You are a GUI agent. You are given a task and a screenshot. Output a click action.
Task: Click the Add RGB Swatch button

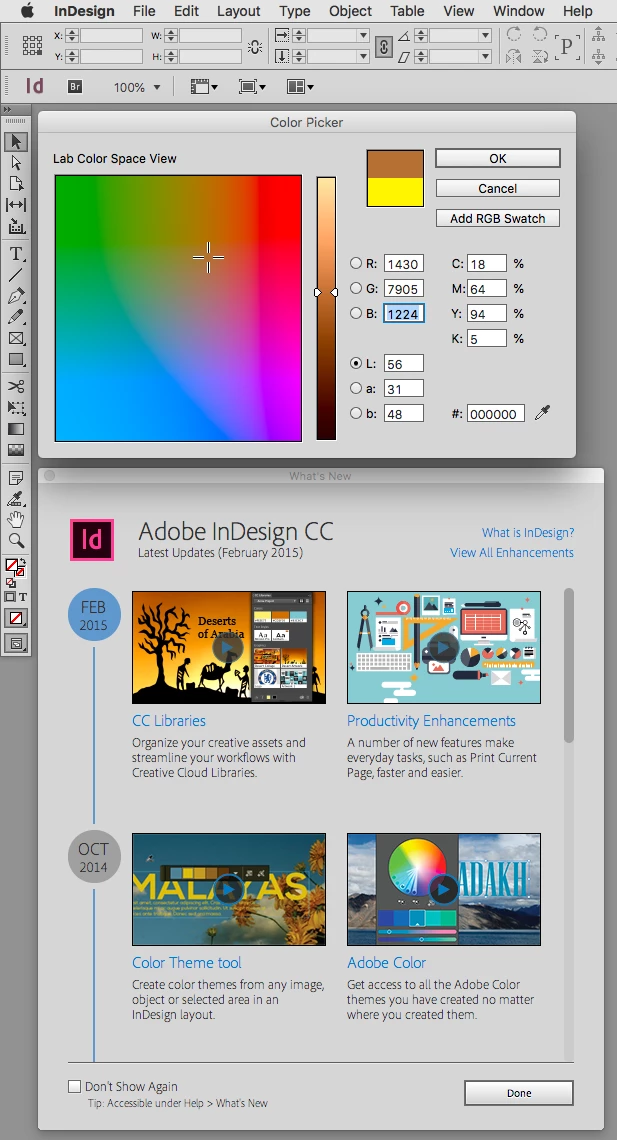coord(498,218)
